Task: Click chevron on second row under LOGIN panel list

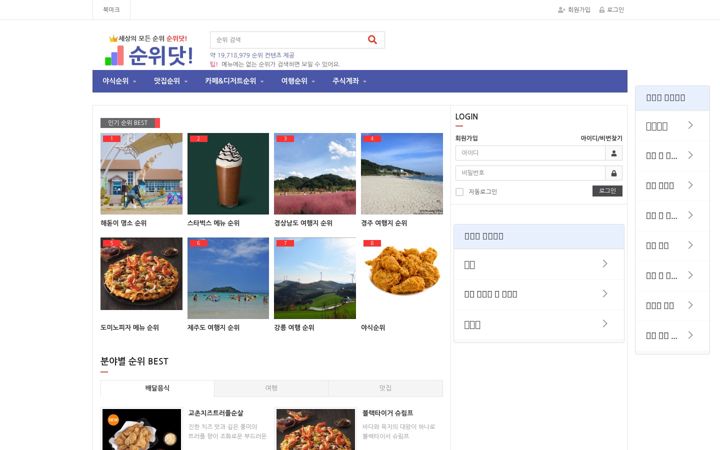Action: pos(605,294)
